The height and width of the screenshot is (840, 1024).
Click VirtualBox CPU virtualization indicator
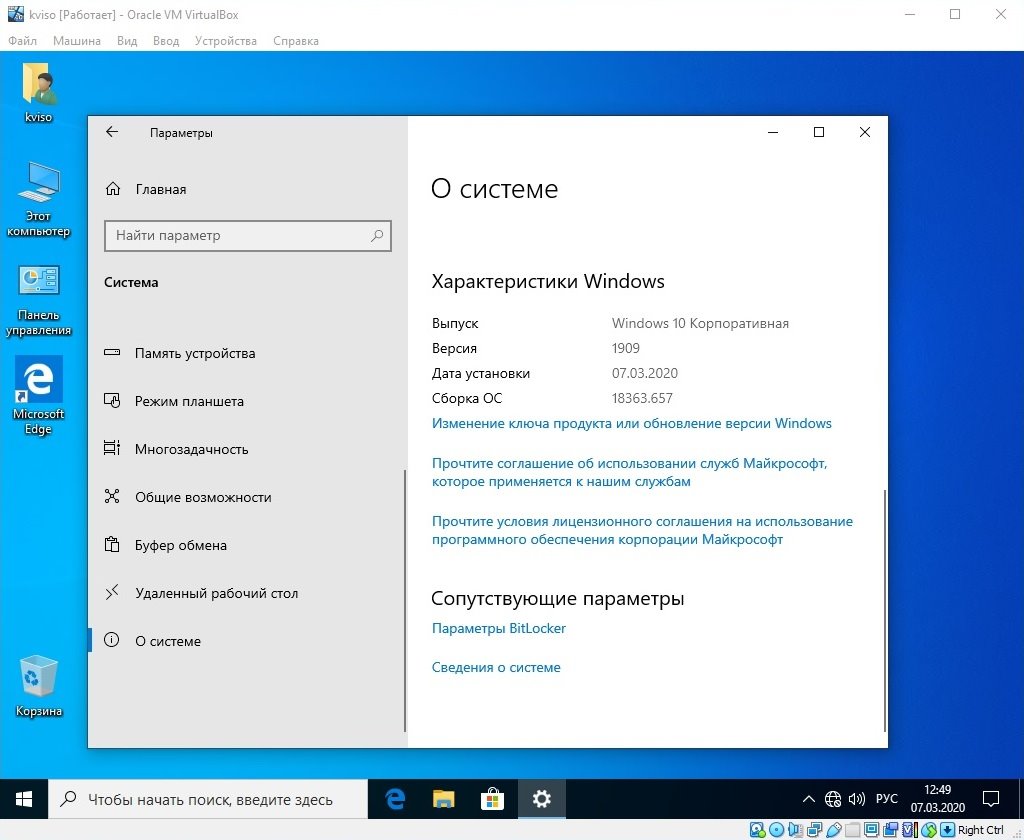point(910,830)
